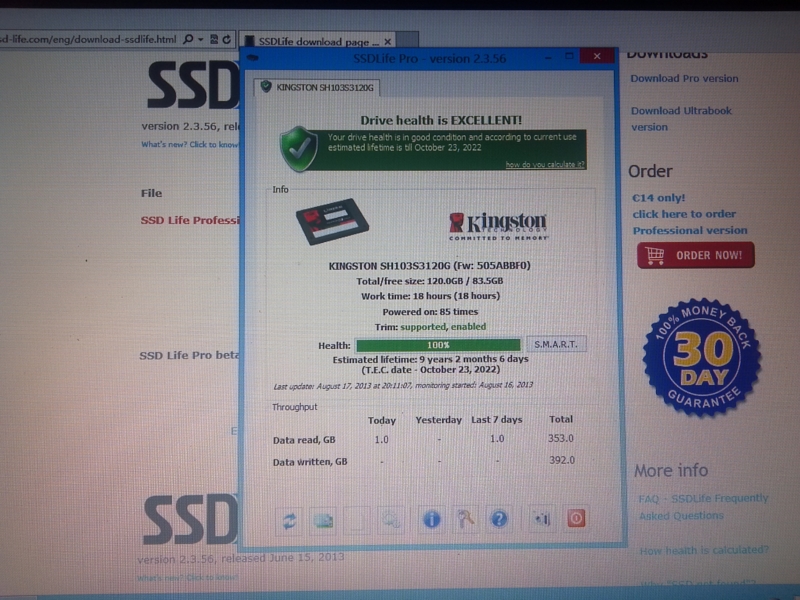
Task: Click 'how do you calculate it?' link
Action: [544, 164]
